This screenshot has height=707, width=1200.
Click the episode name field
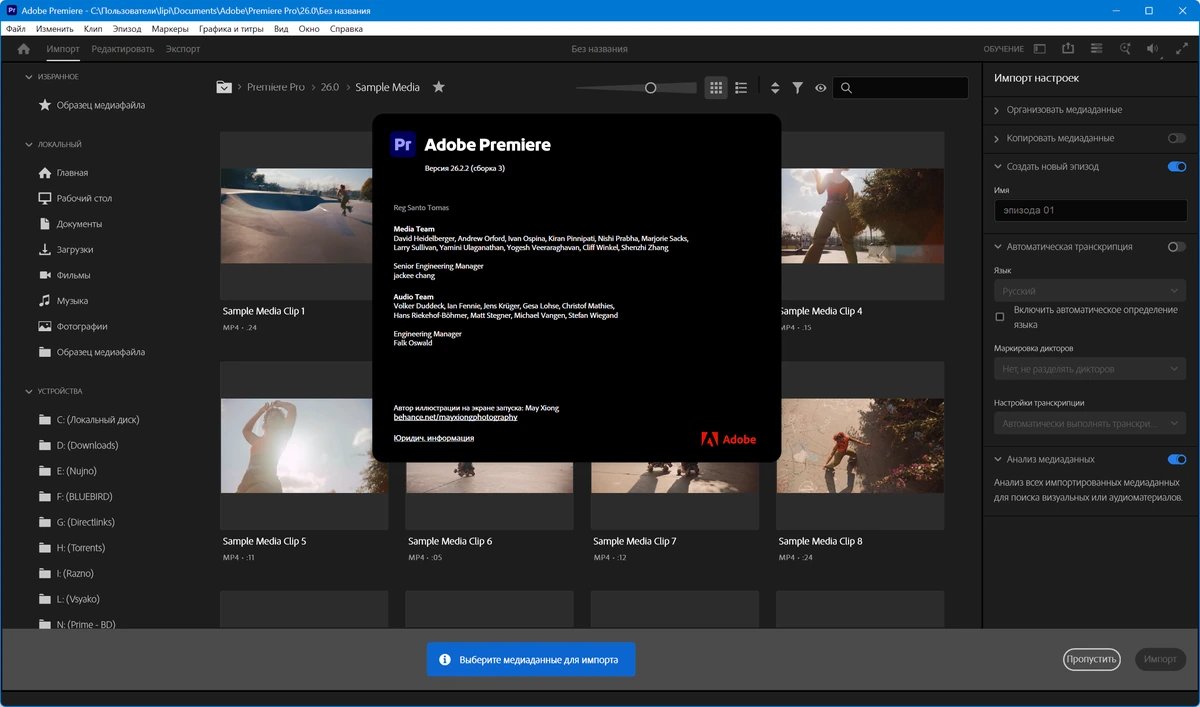[1090, 210]
